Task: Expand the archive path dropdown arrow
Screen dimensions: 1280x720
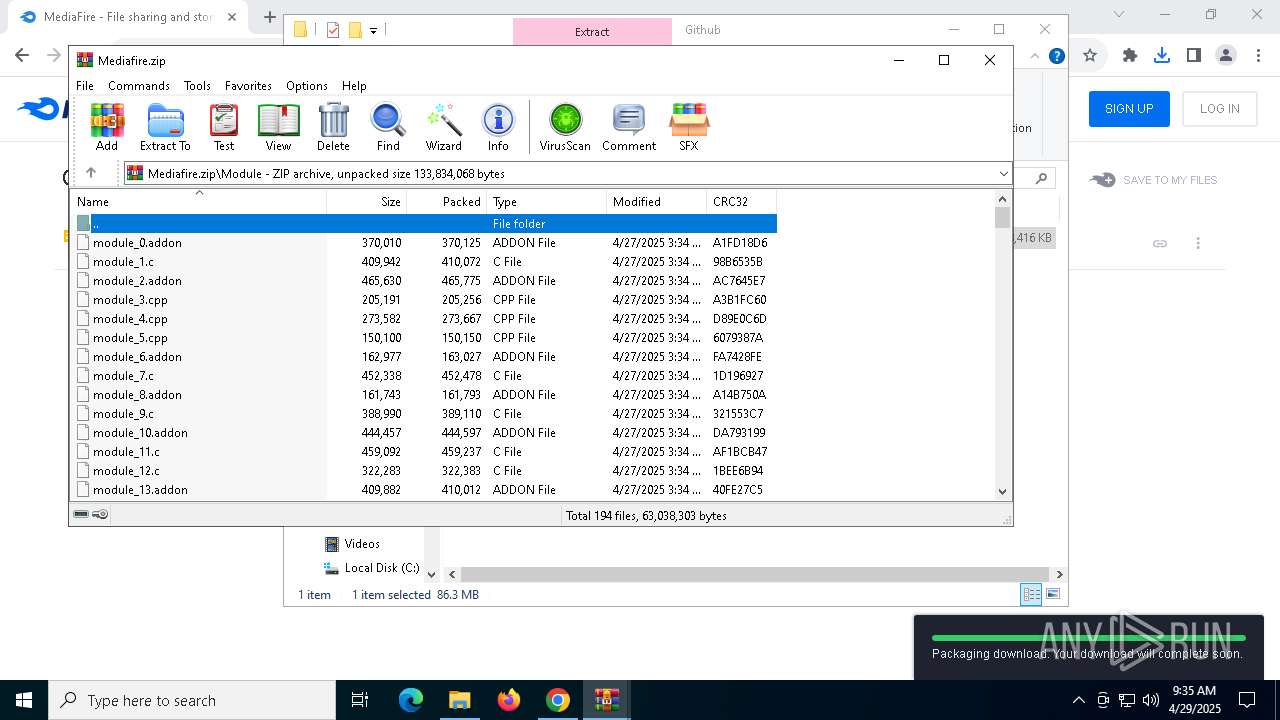Action: pos(1003,174)
